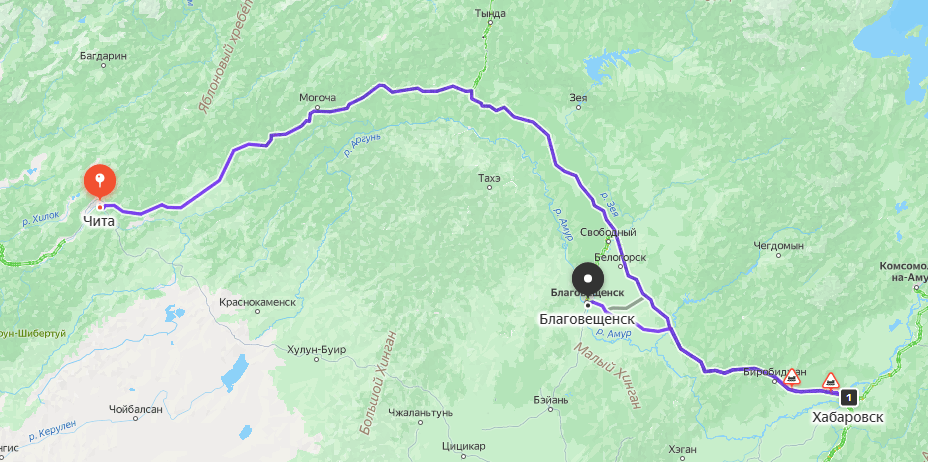Click the large Благовещенск label below the waypoint
Viewport: 928px width, 462px height.
587,319
